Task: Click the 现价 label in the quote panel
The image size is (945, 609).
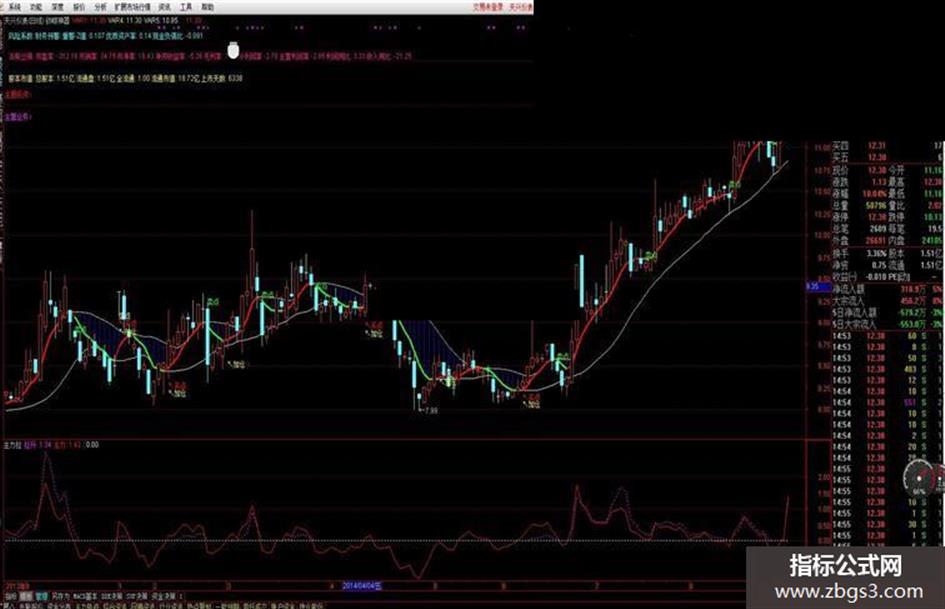Action: tap(840, 170)
